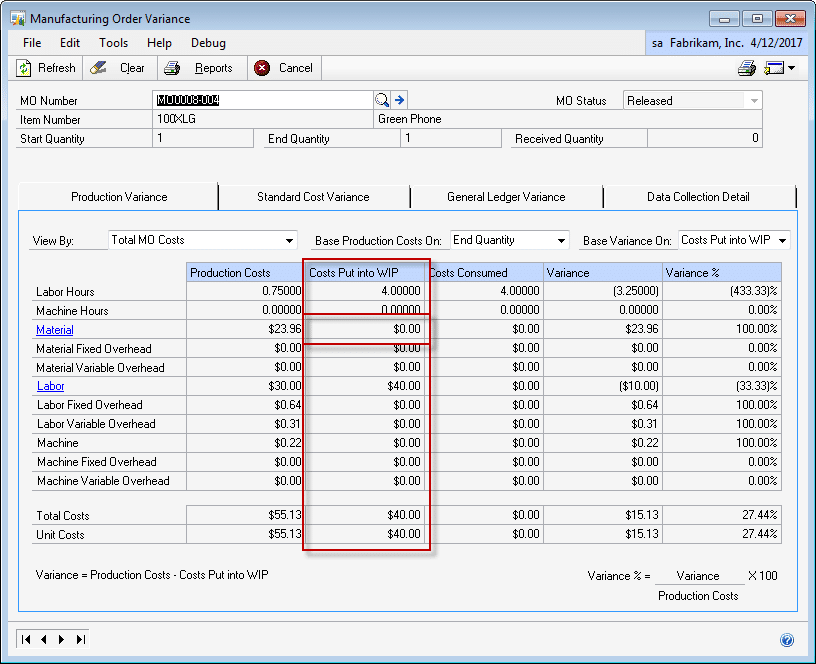
Task: Expand Base Production Costs On dropdown
Action: 561,240
